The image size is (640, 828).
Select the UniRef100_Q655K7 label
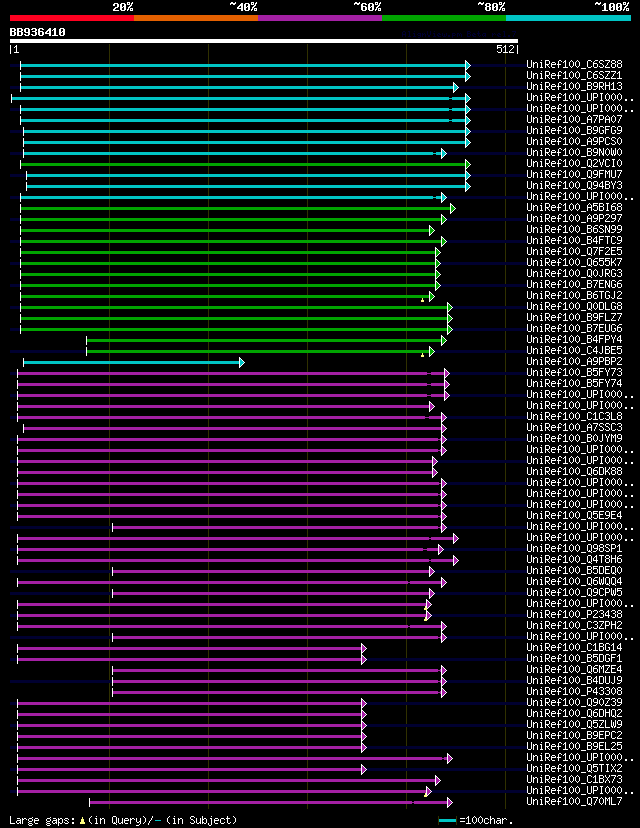(x=574, y=262)
